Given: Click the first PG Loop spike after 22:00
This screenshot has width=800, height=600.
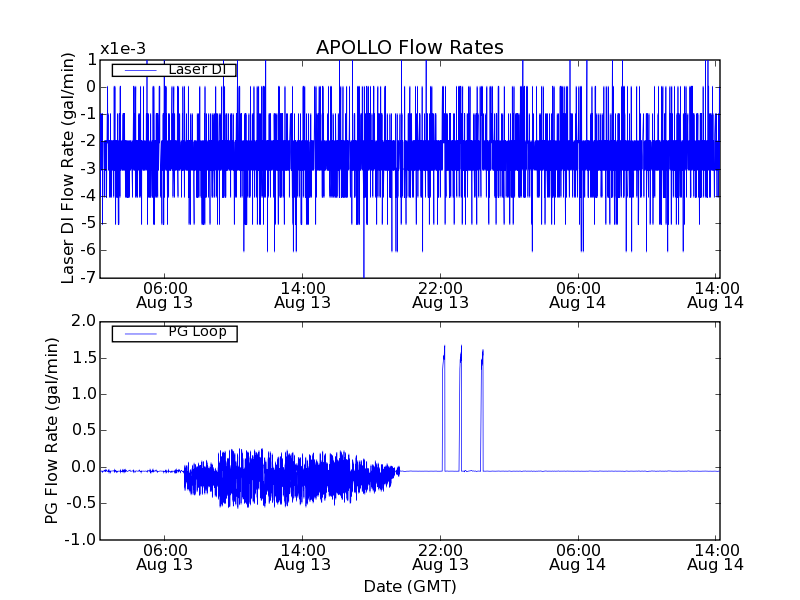Looking at the screenshot, I should [444, 408].
